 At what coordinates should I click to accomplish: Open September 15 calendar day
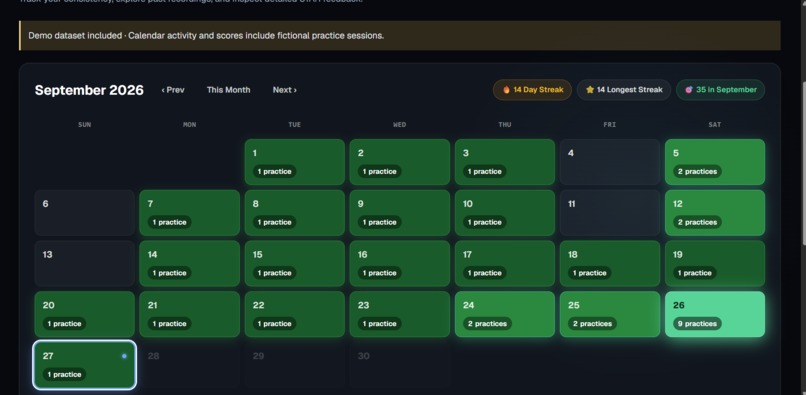pyautogui.click(x=295, y=263)
